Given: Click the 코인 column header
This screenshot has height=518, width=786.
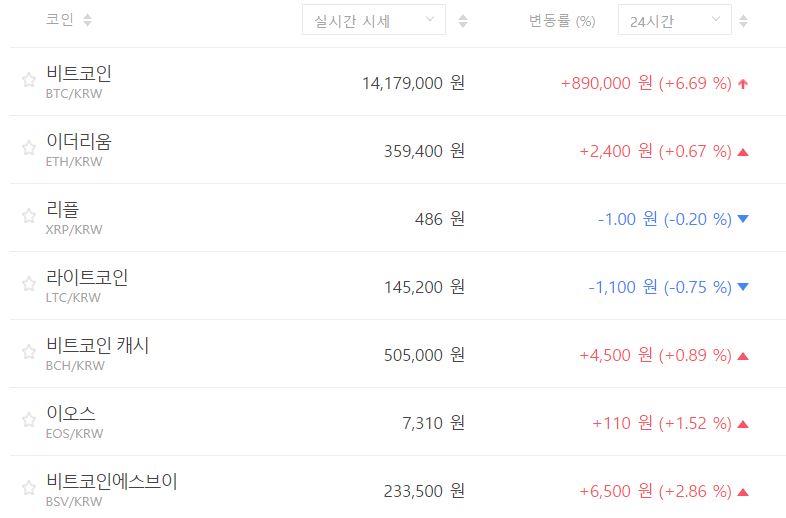Looking at the screenshot, I should pos(59,20).
